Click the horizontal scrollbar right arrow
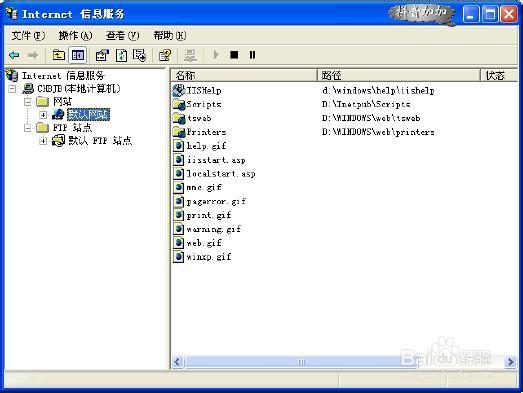 [x=510, y=362]
